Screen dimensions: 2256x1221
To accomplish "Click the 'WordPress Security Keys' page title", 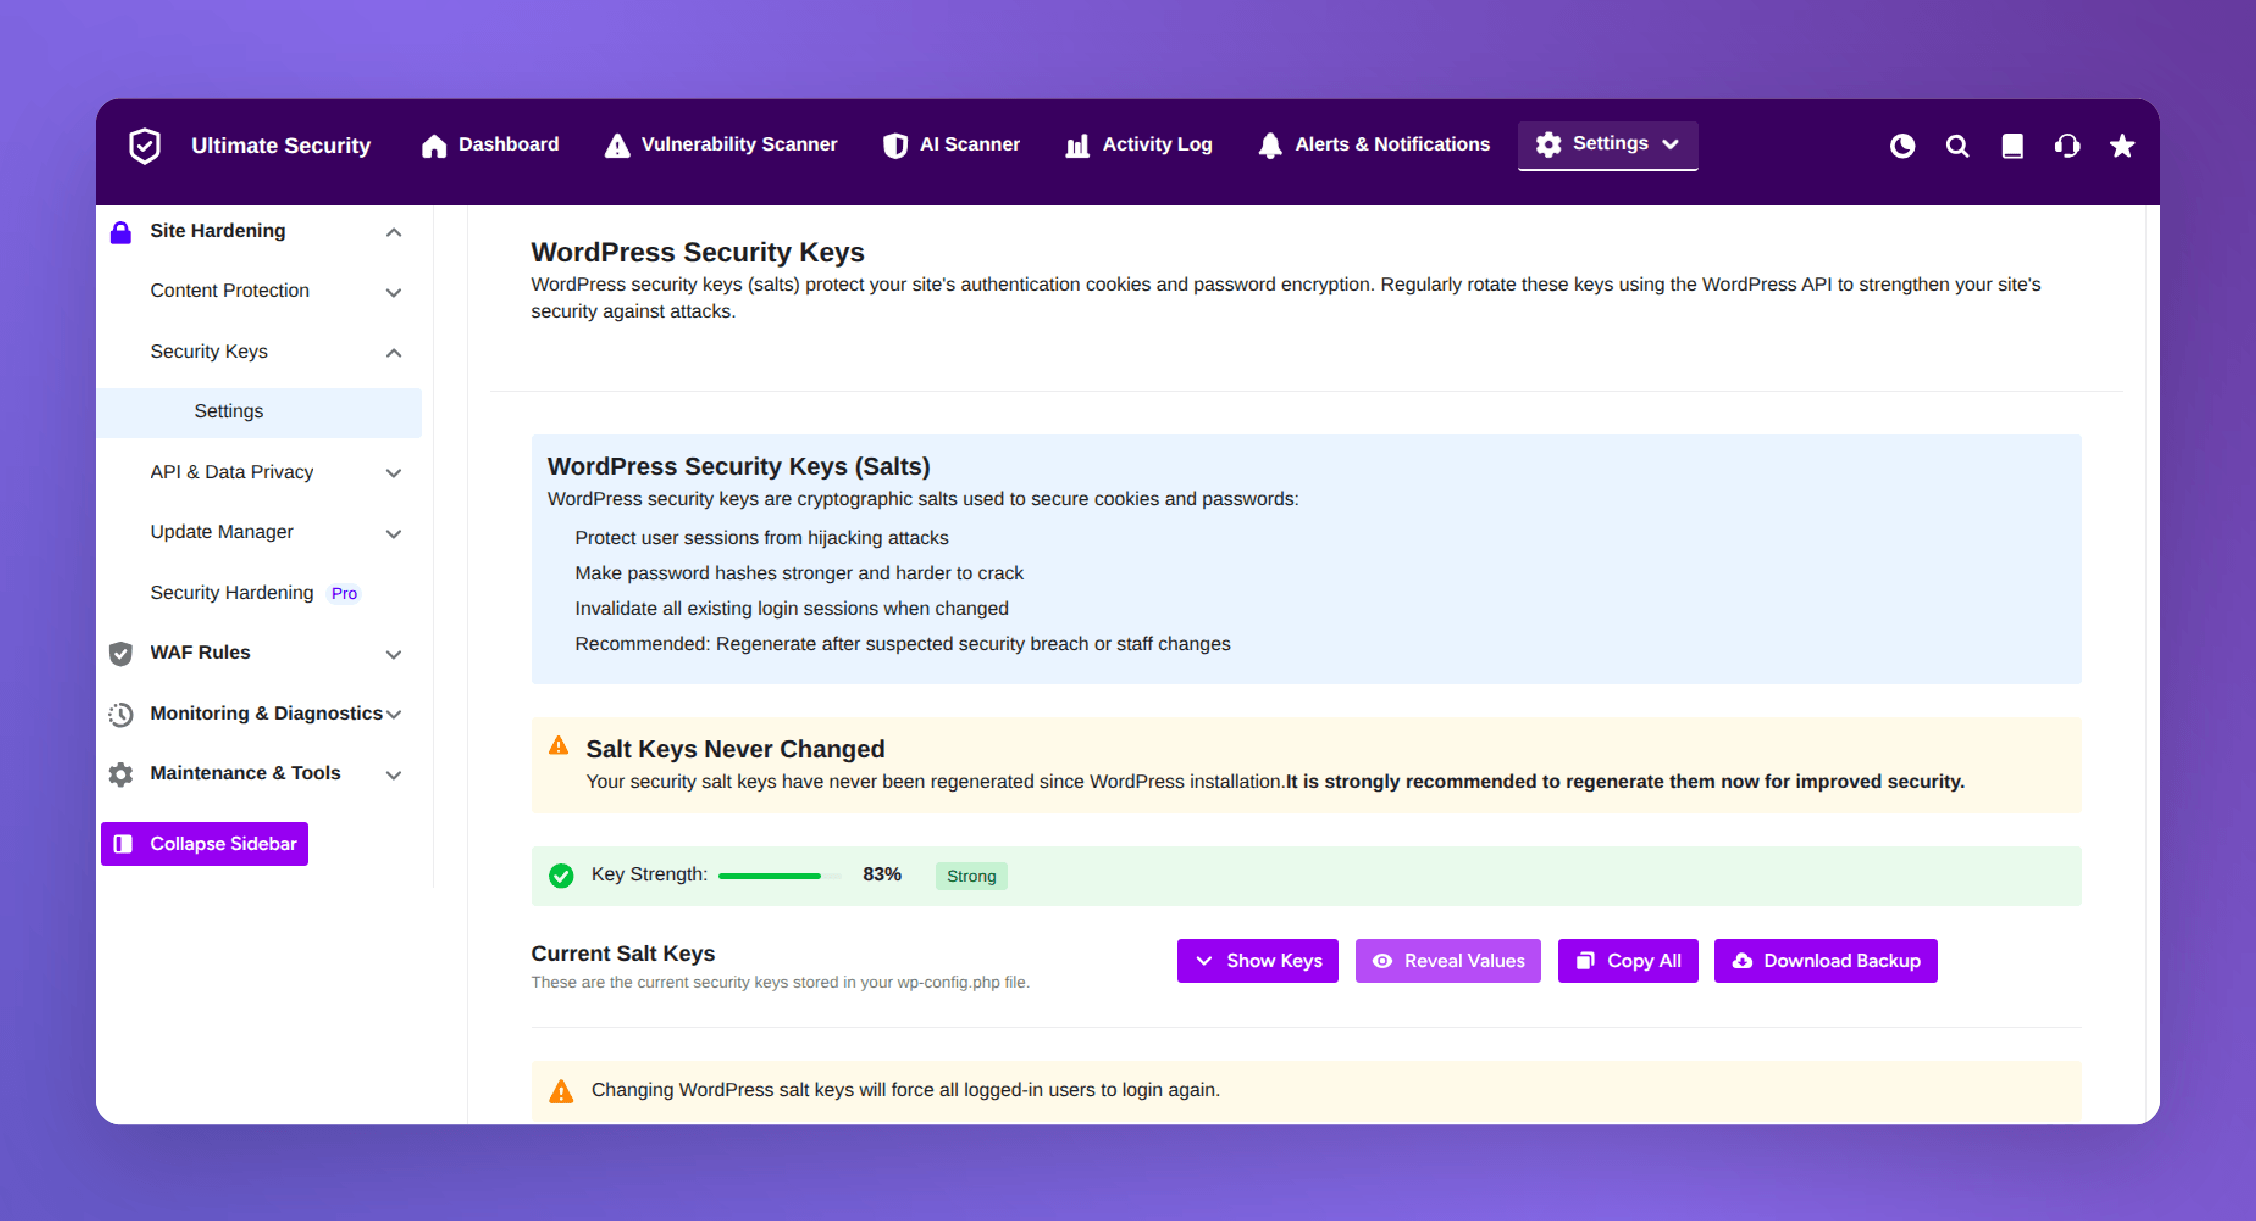I will [698, 252].
